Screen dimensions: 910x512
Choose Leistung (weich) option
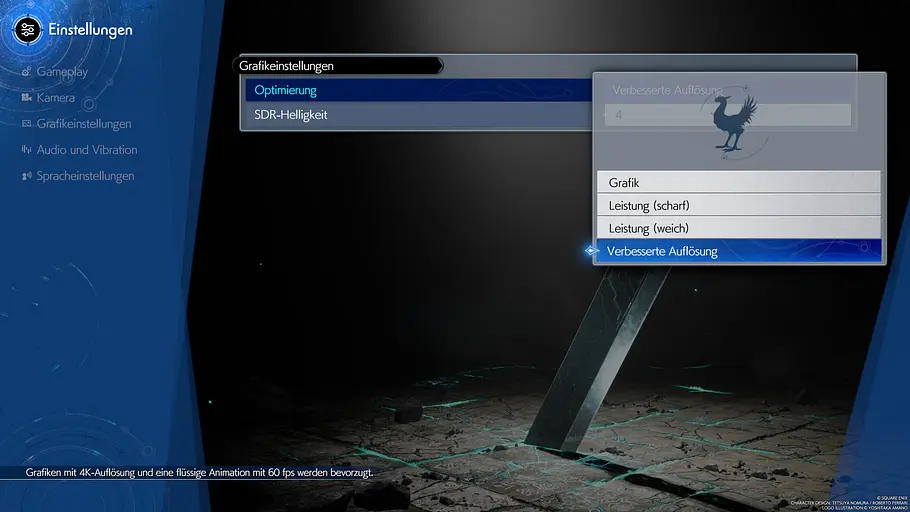pyautogui.click(x=739, y=228)
